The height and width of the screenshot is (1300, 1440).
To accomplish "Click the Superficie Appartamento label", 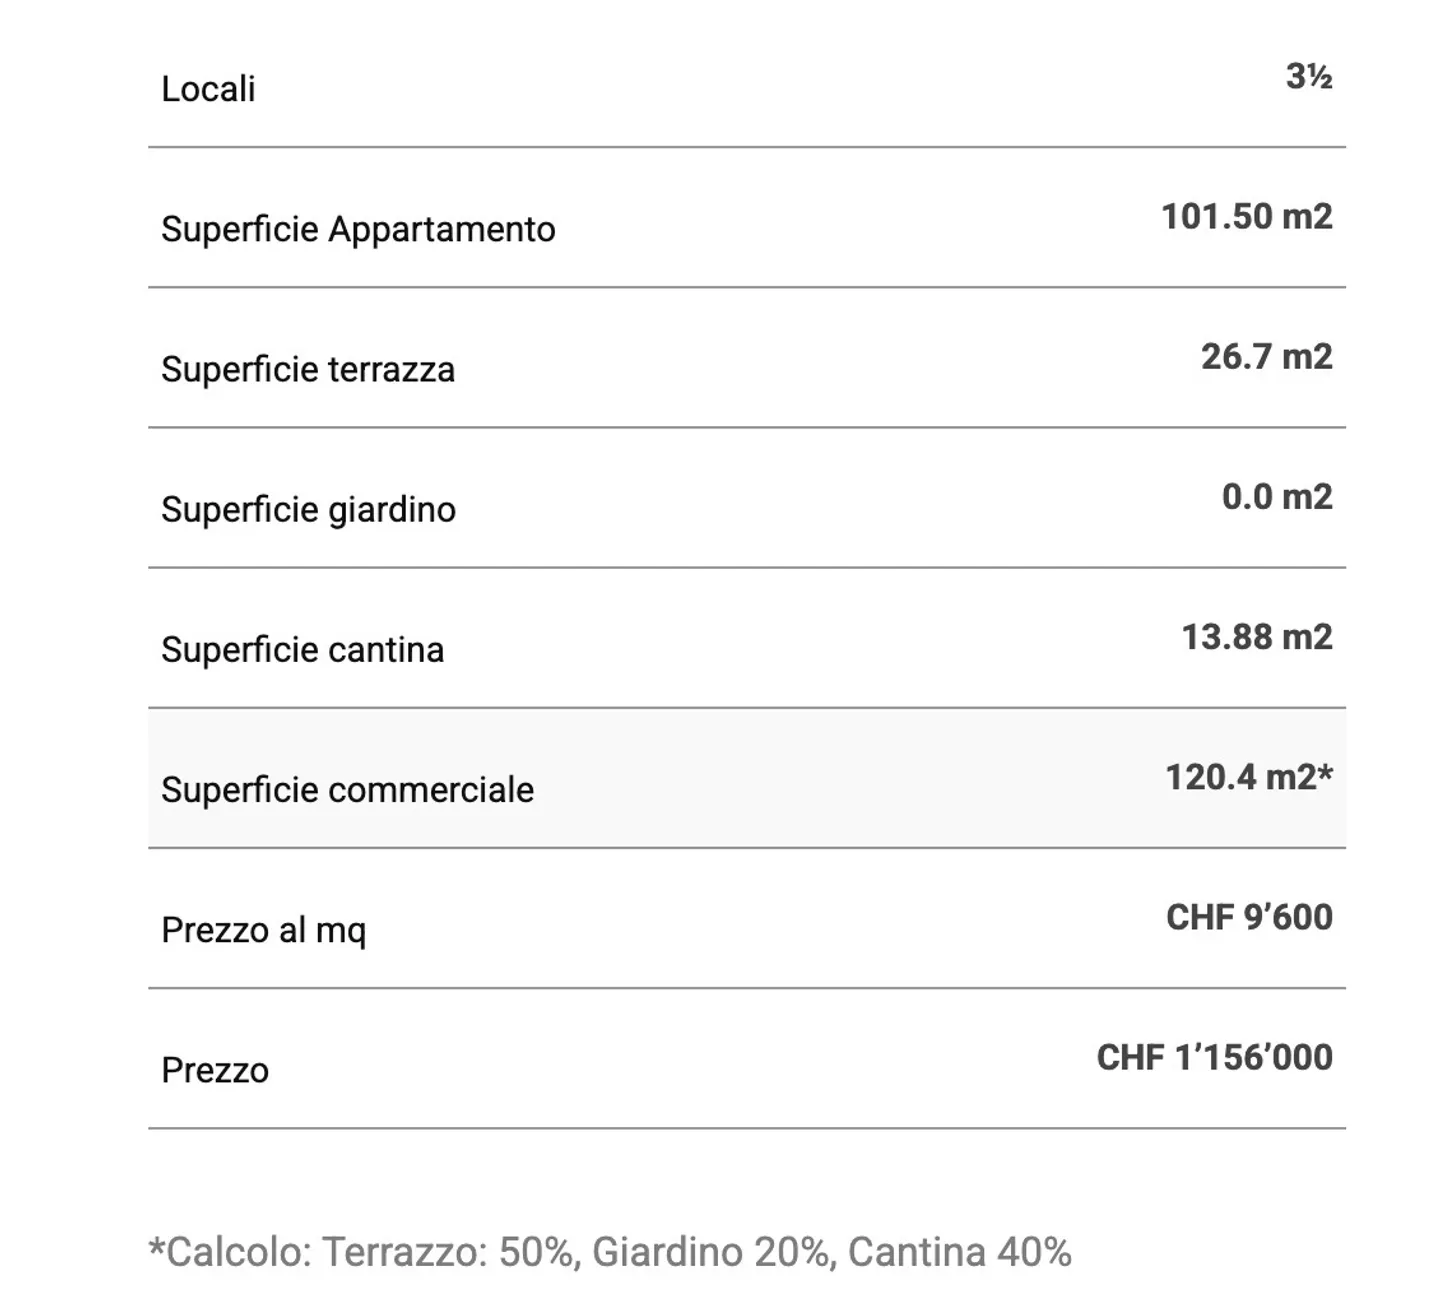I will (x=358, y=229).
